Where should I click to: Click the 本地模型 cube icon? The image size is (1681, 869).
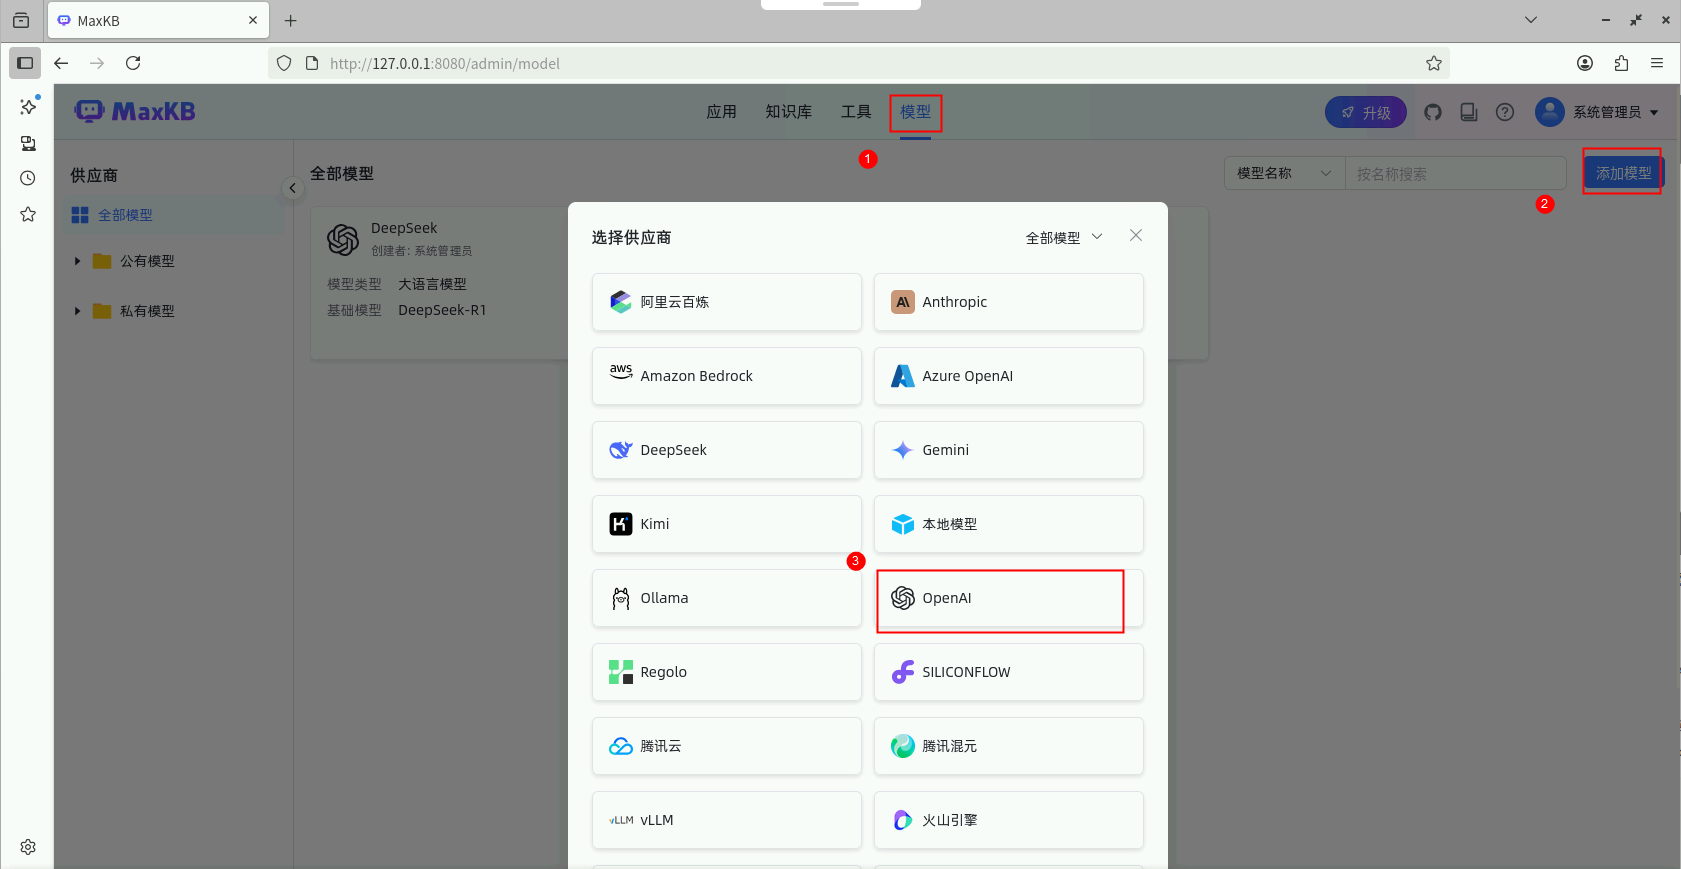pos(903,524)
